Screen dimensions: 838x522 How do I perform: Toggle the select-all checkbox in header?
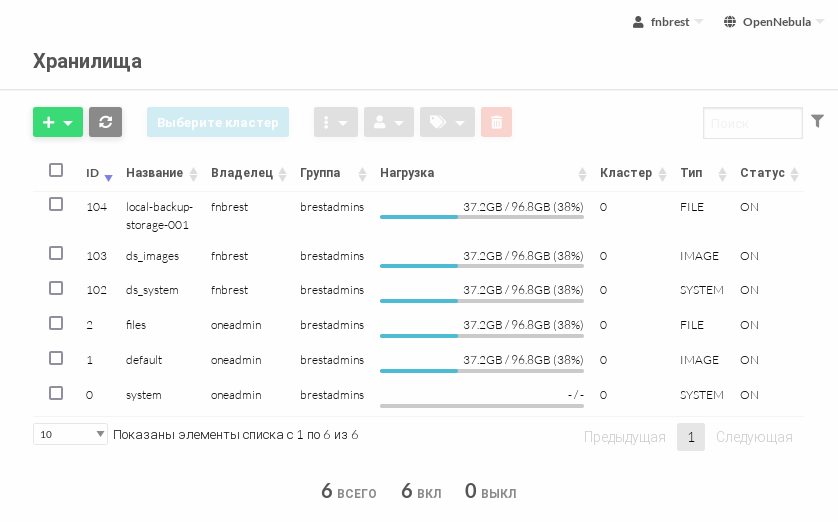tap(56, 170)
